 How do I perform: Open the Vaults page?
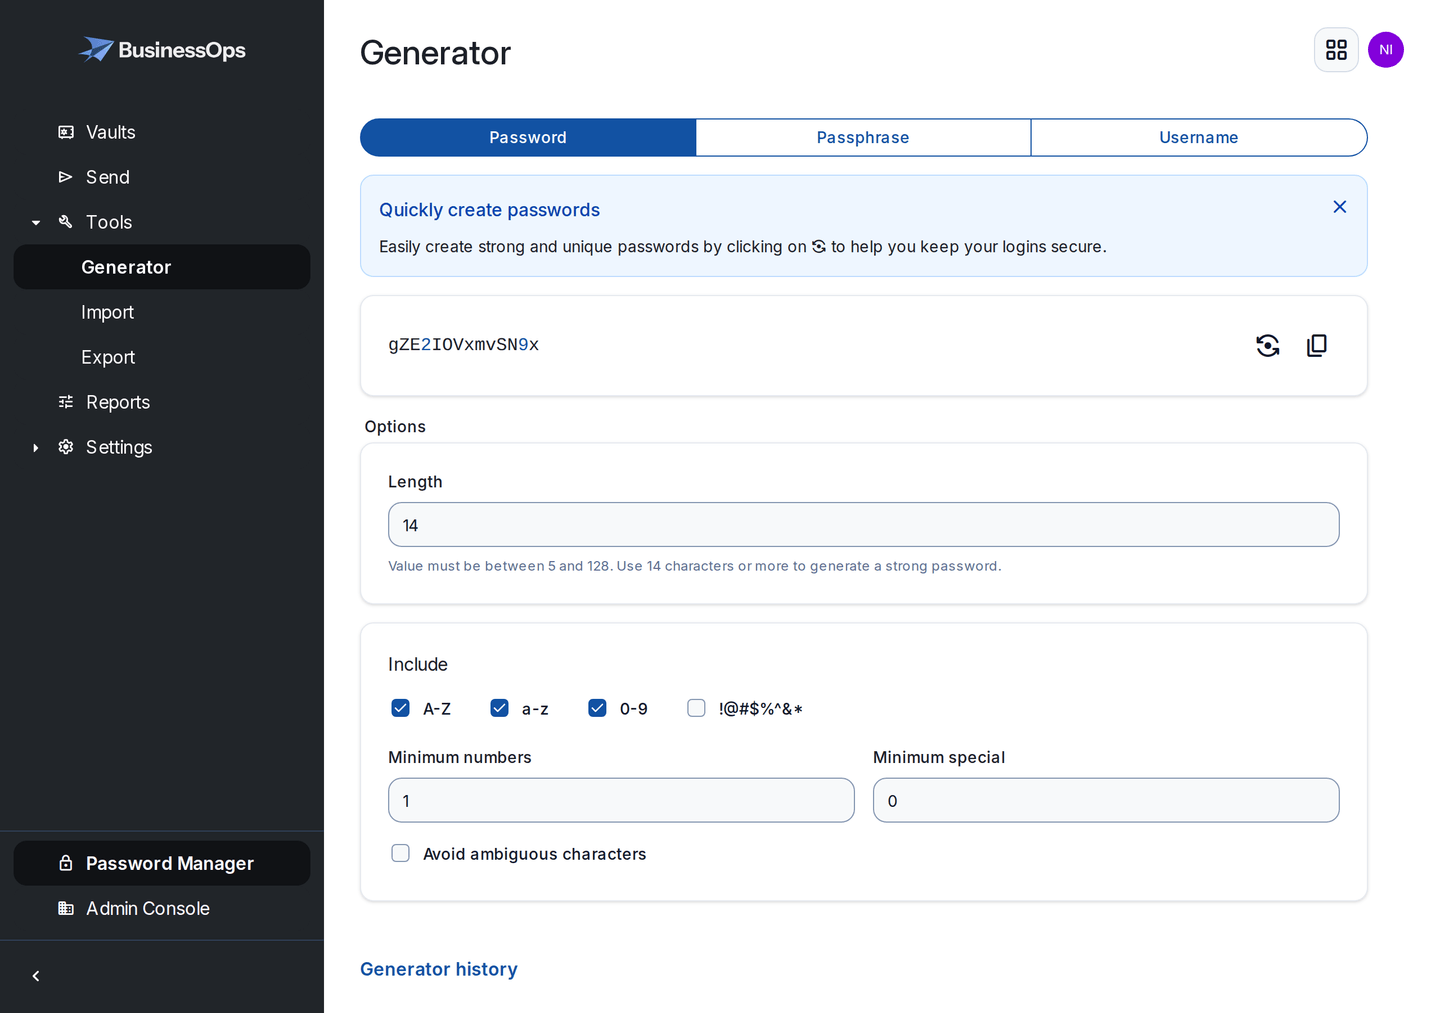click(161, 132)
